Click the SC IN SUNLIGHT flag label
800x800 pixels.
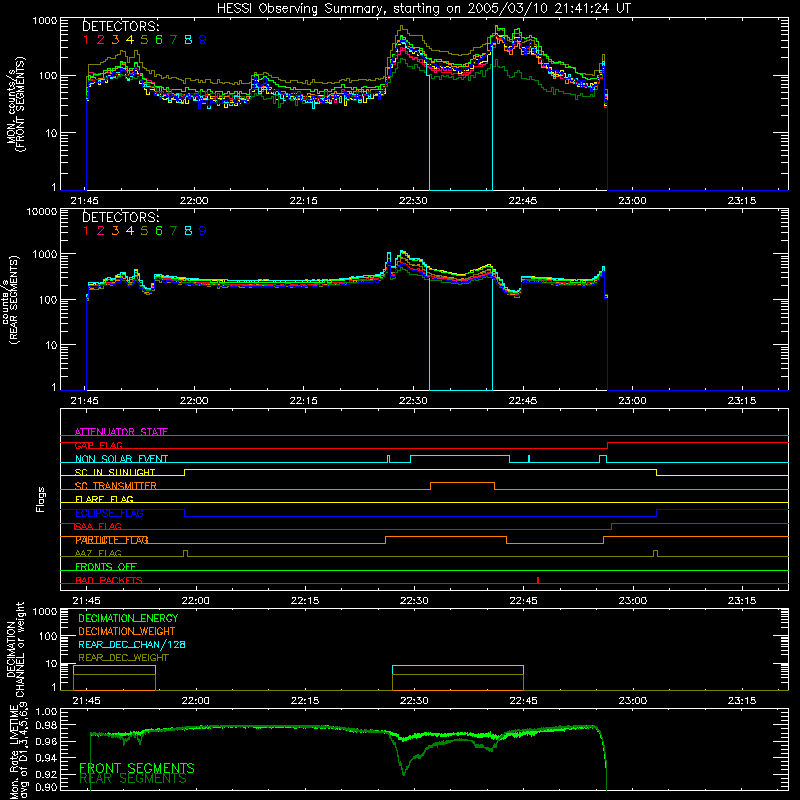[x=115, y=472]
